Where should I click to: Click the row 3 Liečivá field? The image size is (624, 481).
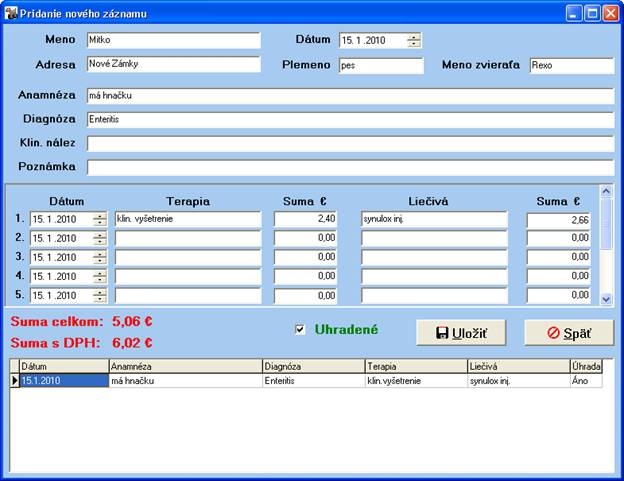(435, 257)
